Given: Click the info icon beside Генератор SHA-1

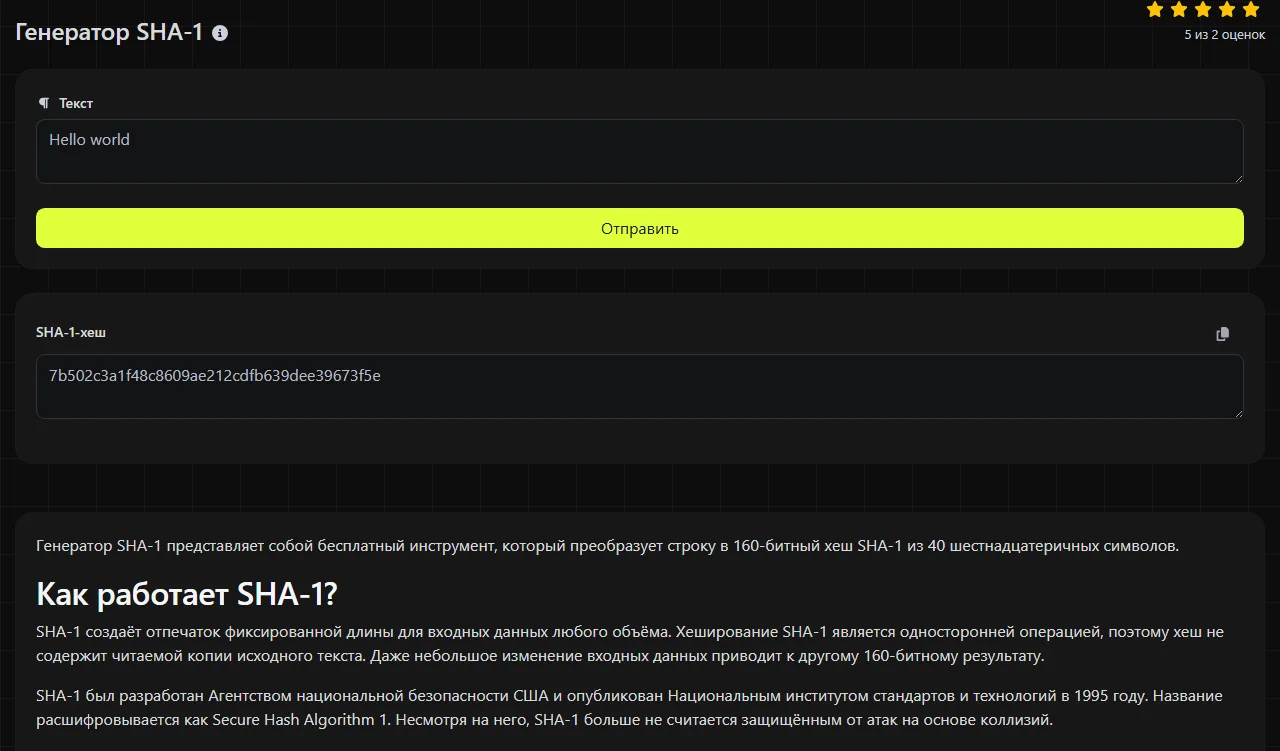Looking at the screenshot, I should pyautogui.click(x=220, y=33).
